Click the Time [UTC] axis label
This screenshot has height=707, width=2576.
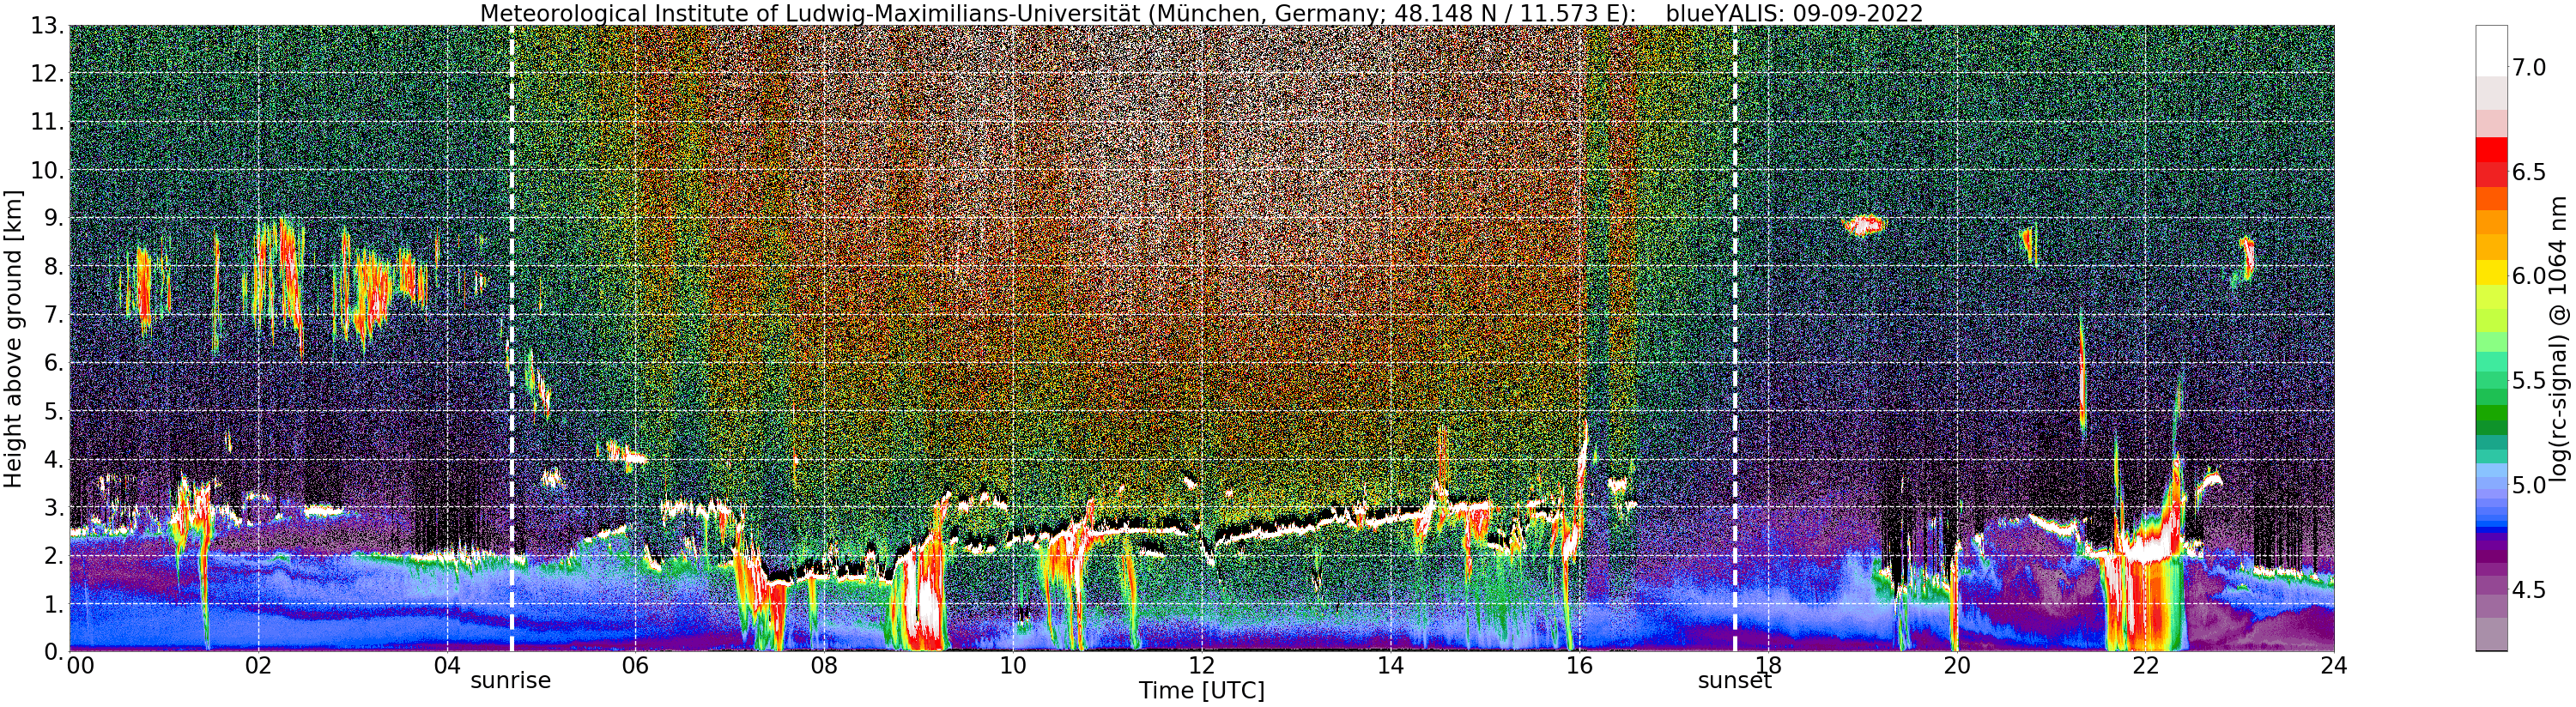click(x=1201, y=691)
